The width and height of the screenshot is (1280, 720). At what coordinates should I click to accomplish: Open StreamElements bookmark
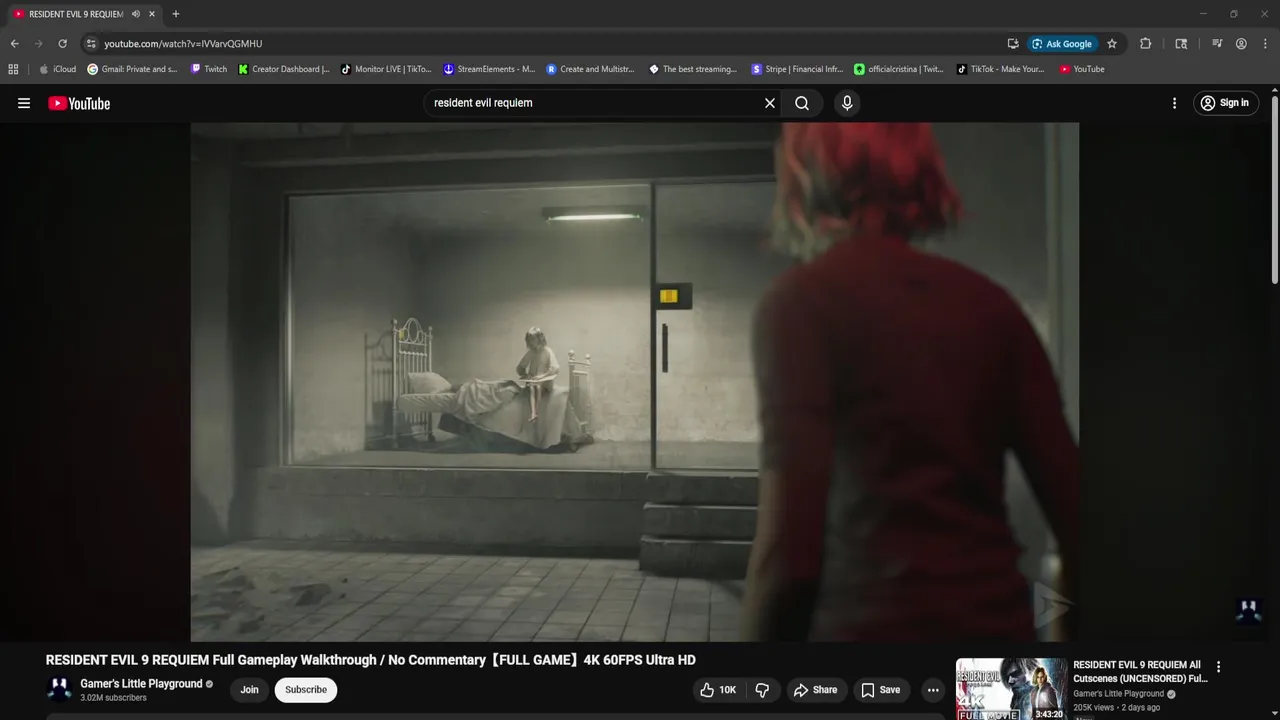pos(489,69)
